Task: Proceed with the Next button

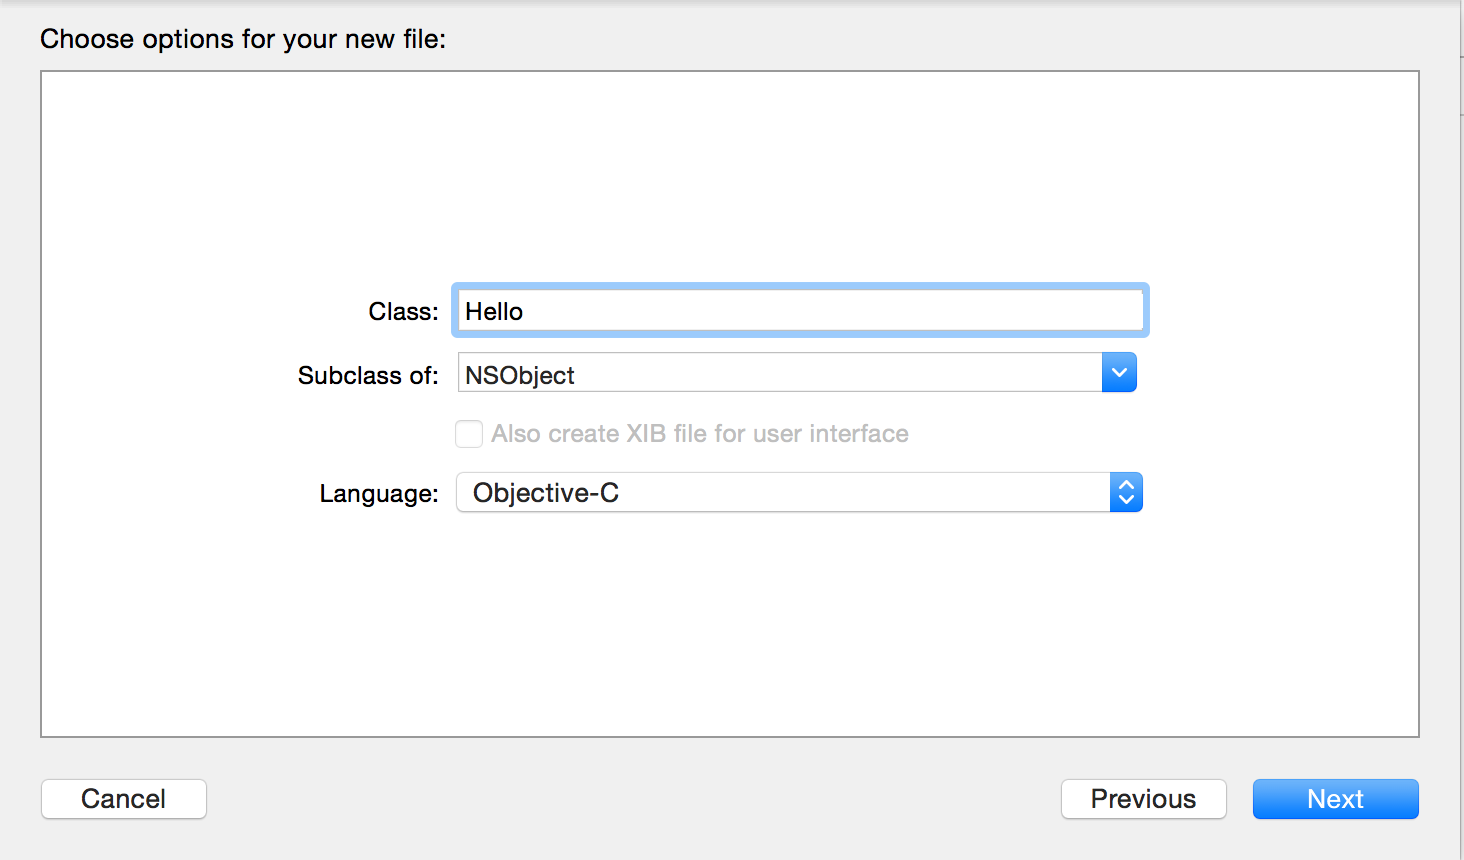Action: (x=1335, y=799)
